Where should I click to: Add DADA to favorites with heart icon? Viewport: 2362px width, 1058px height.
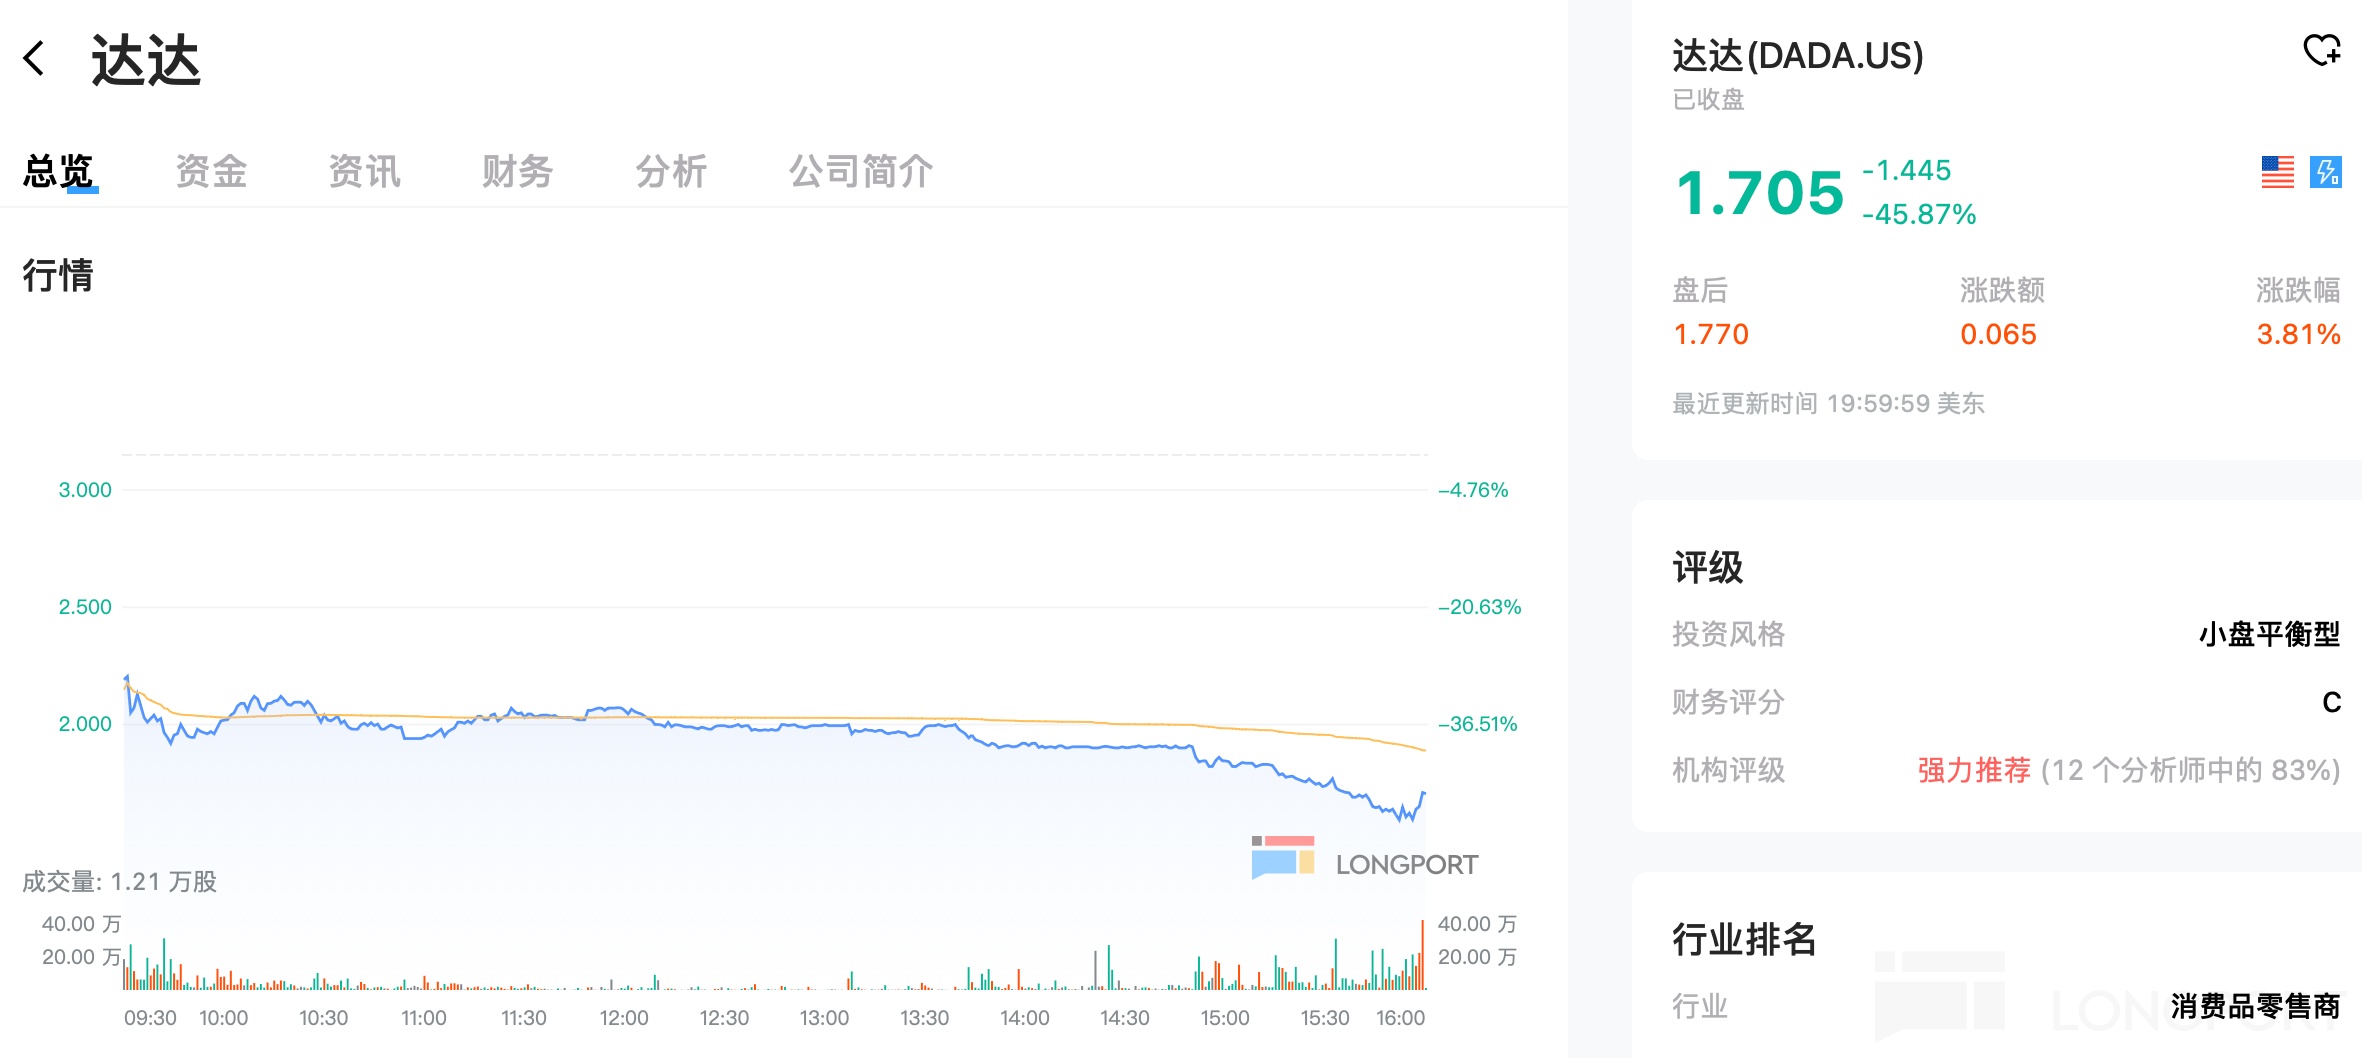pos(2322,50)
